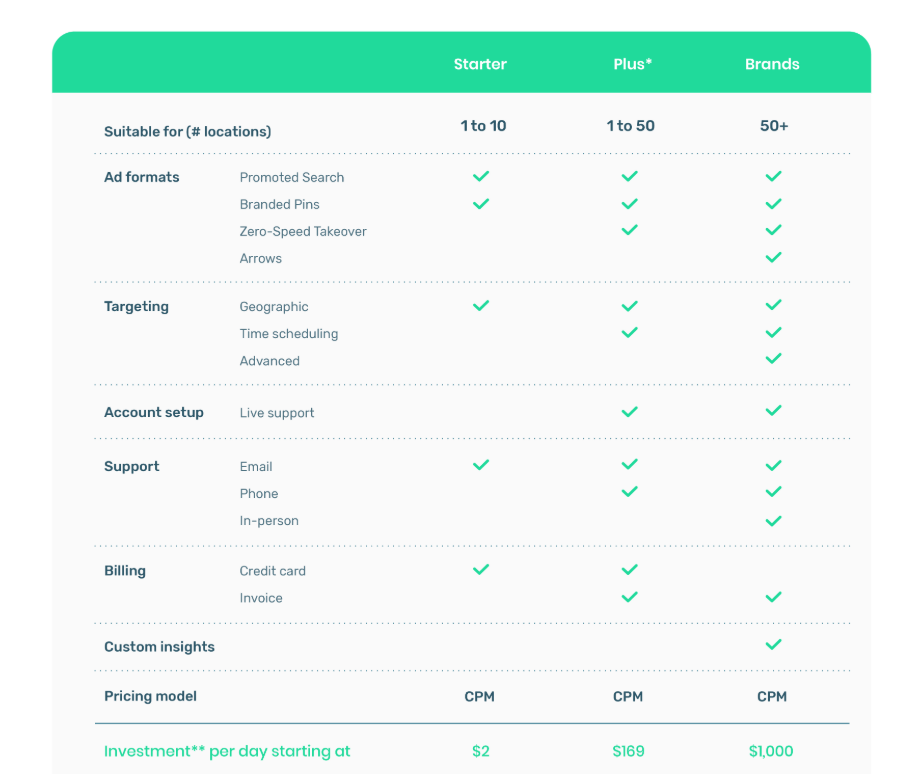Click the $1,000 Brands investment price
The height and width of the screenshot is (774, 901).
771,751
